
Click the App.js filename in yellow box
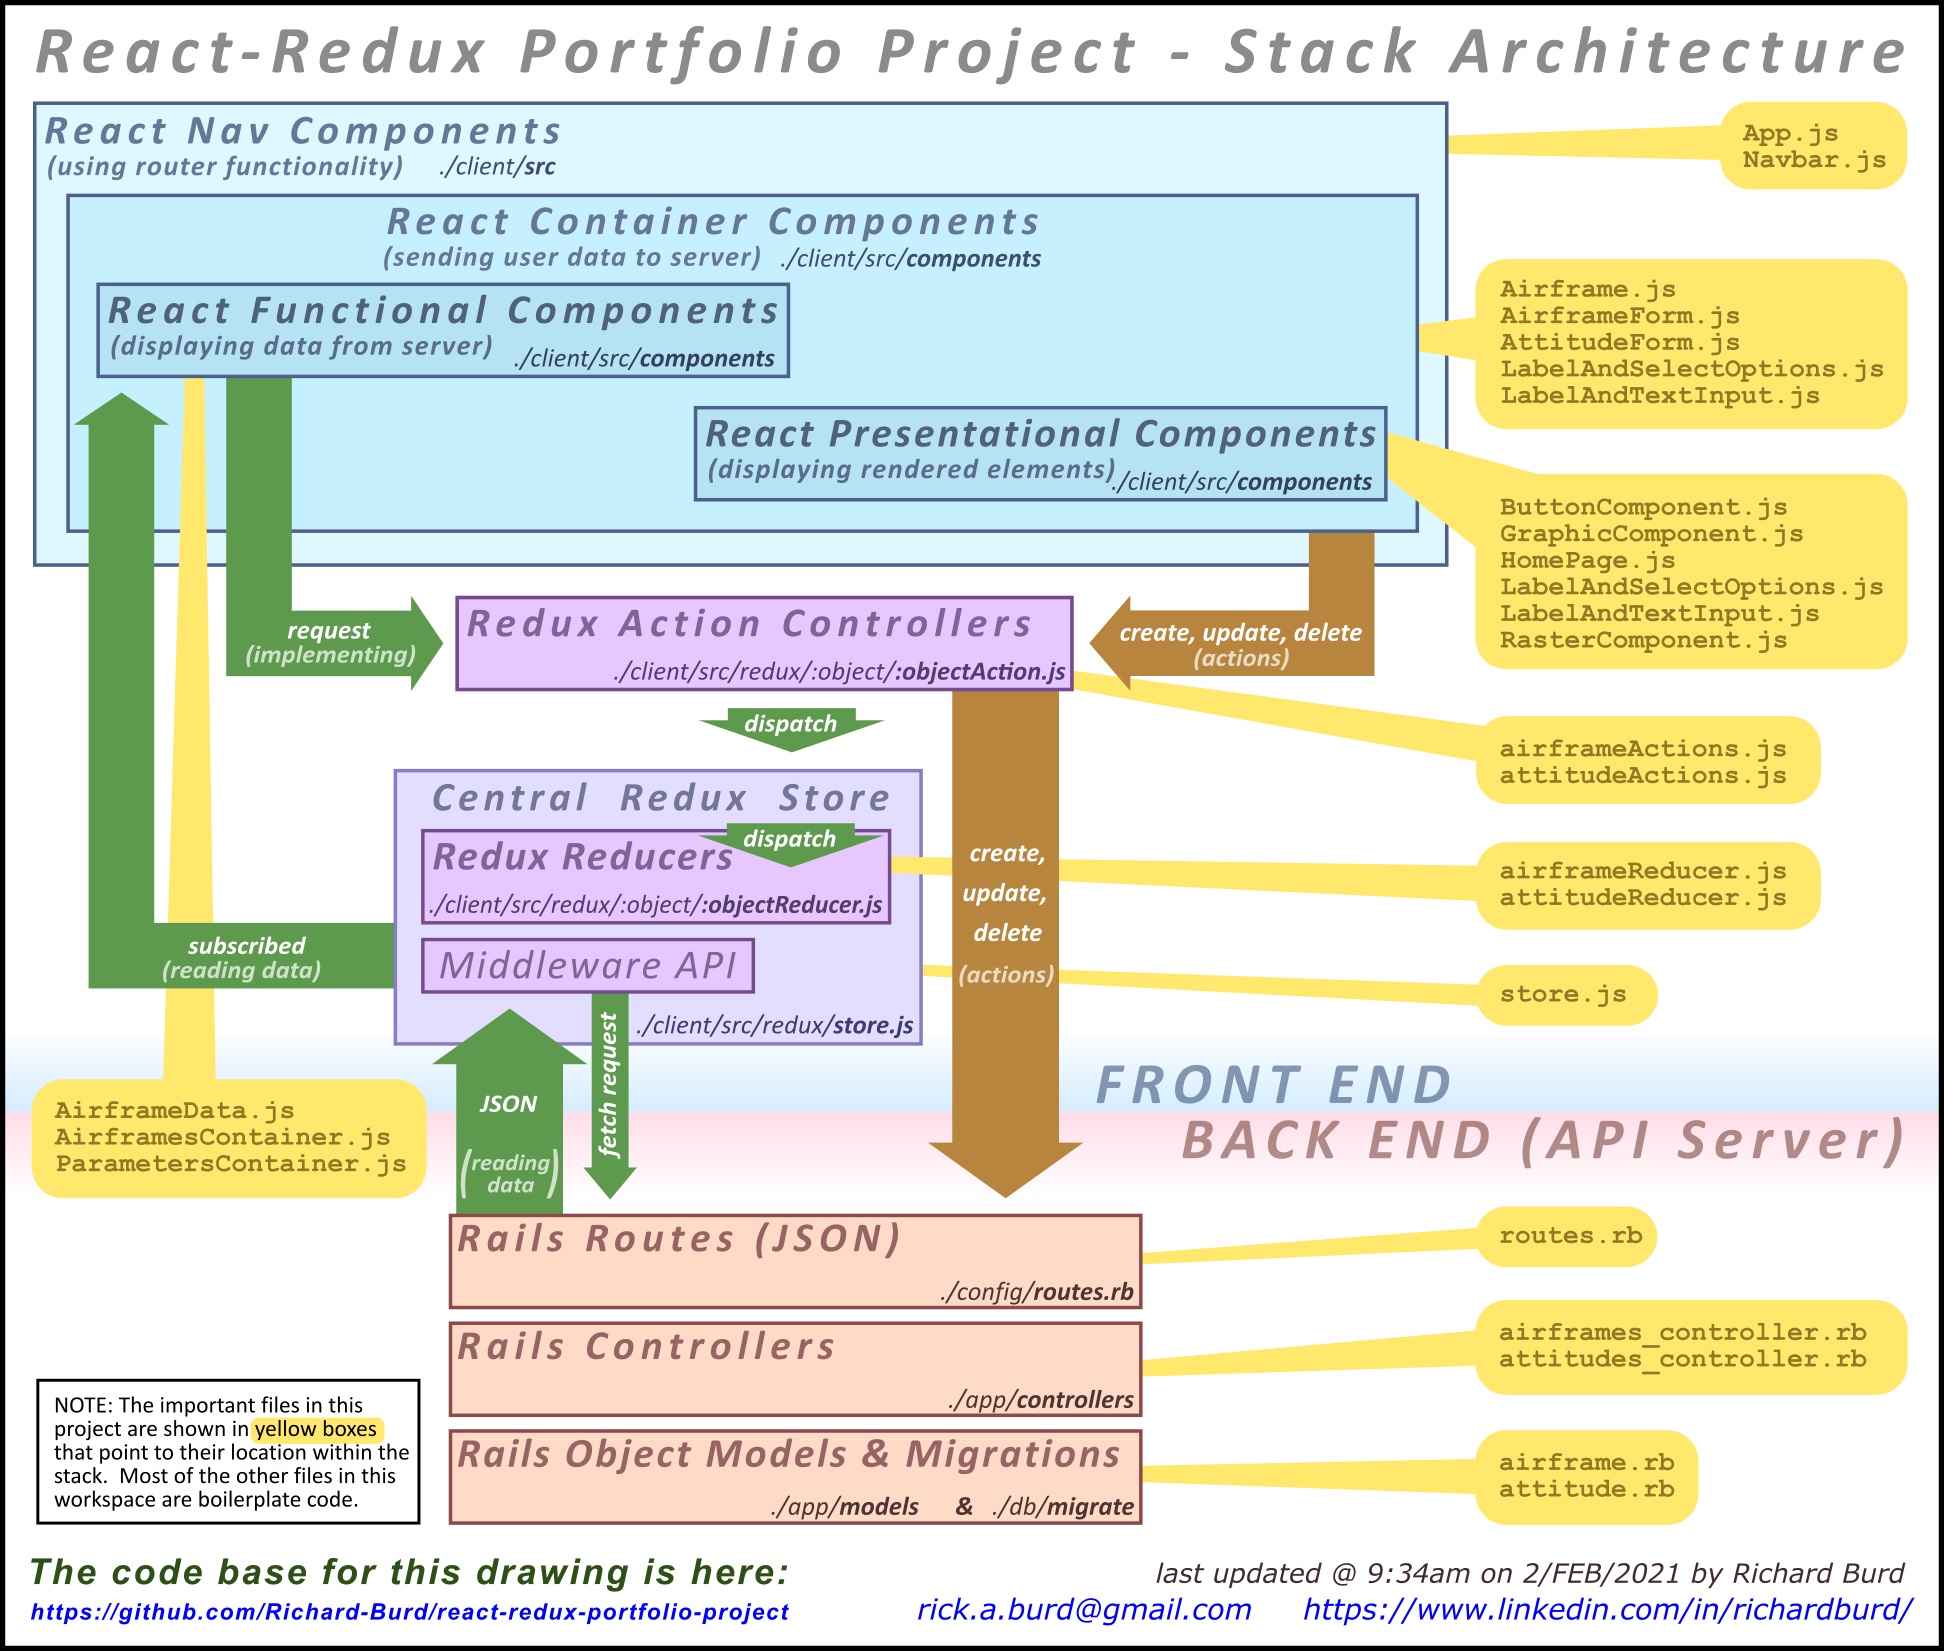(x=1790, y=133)
